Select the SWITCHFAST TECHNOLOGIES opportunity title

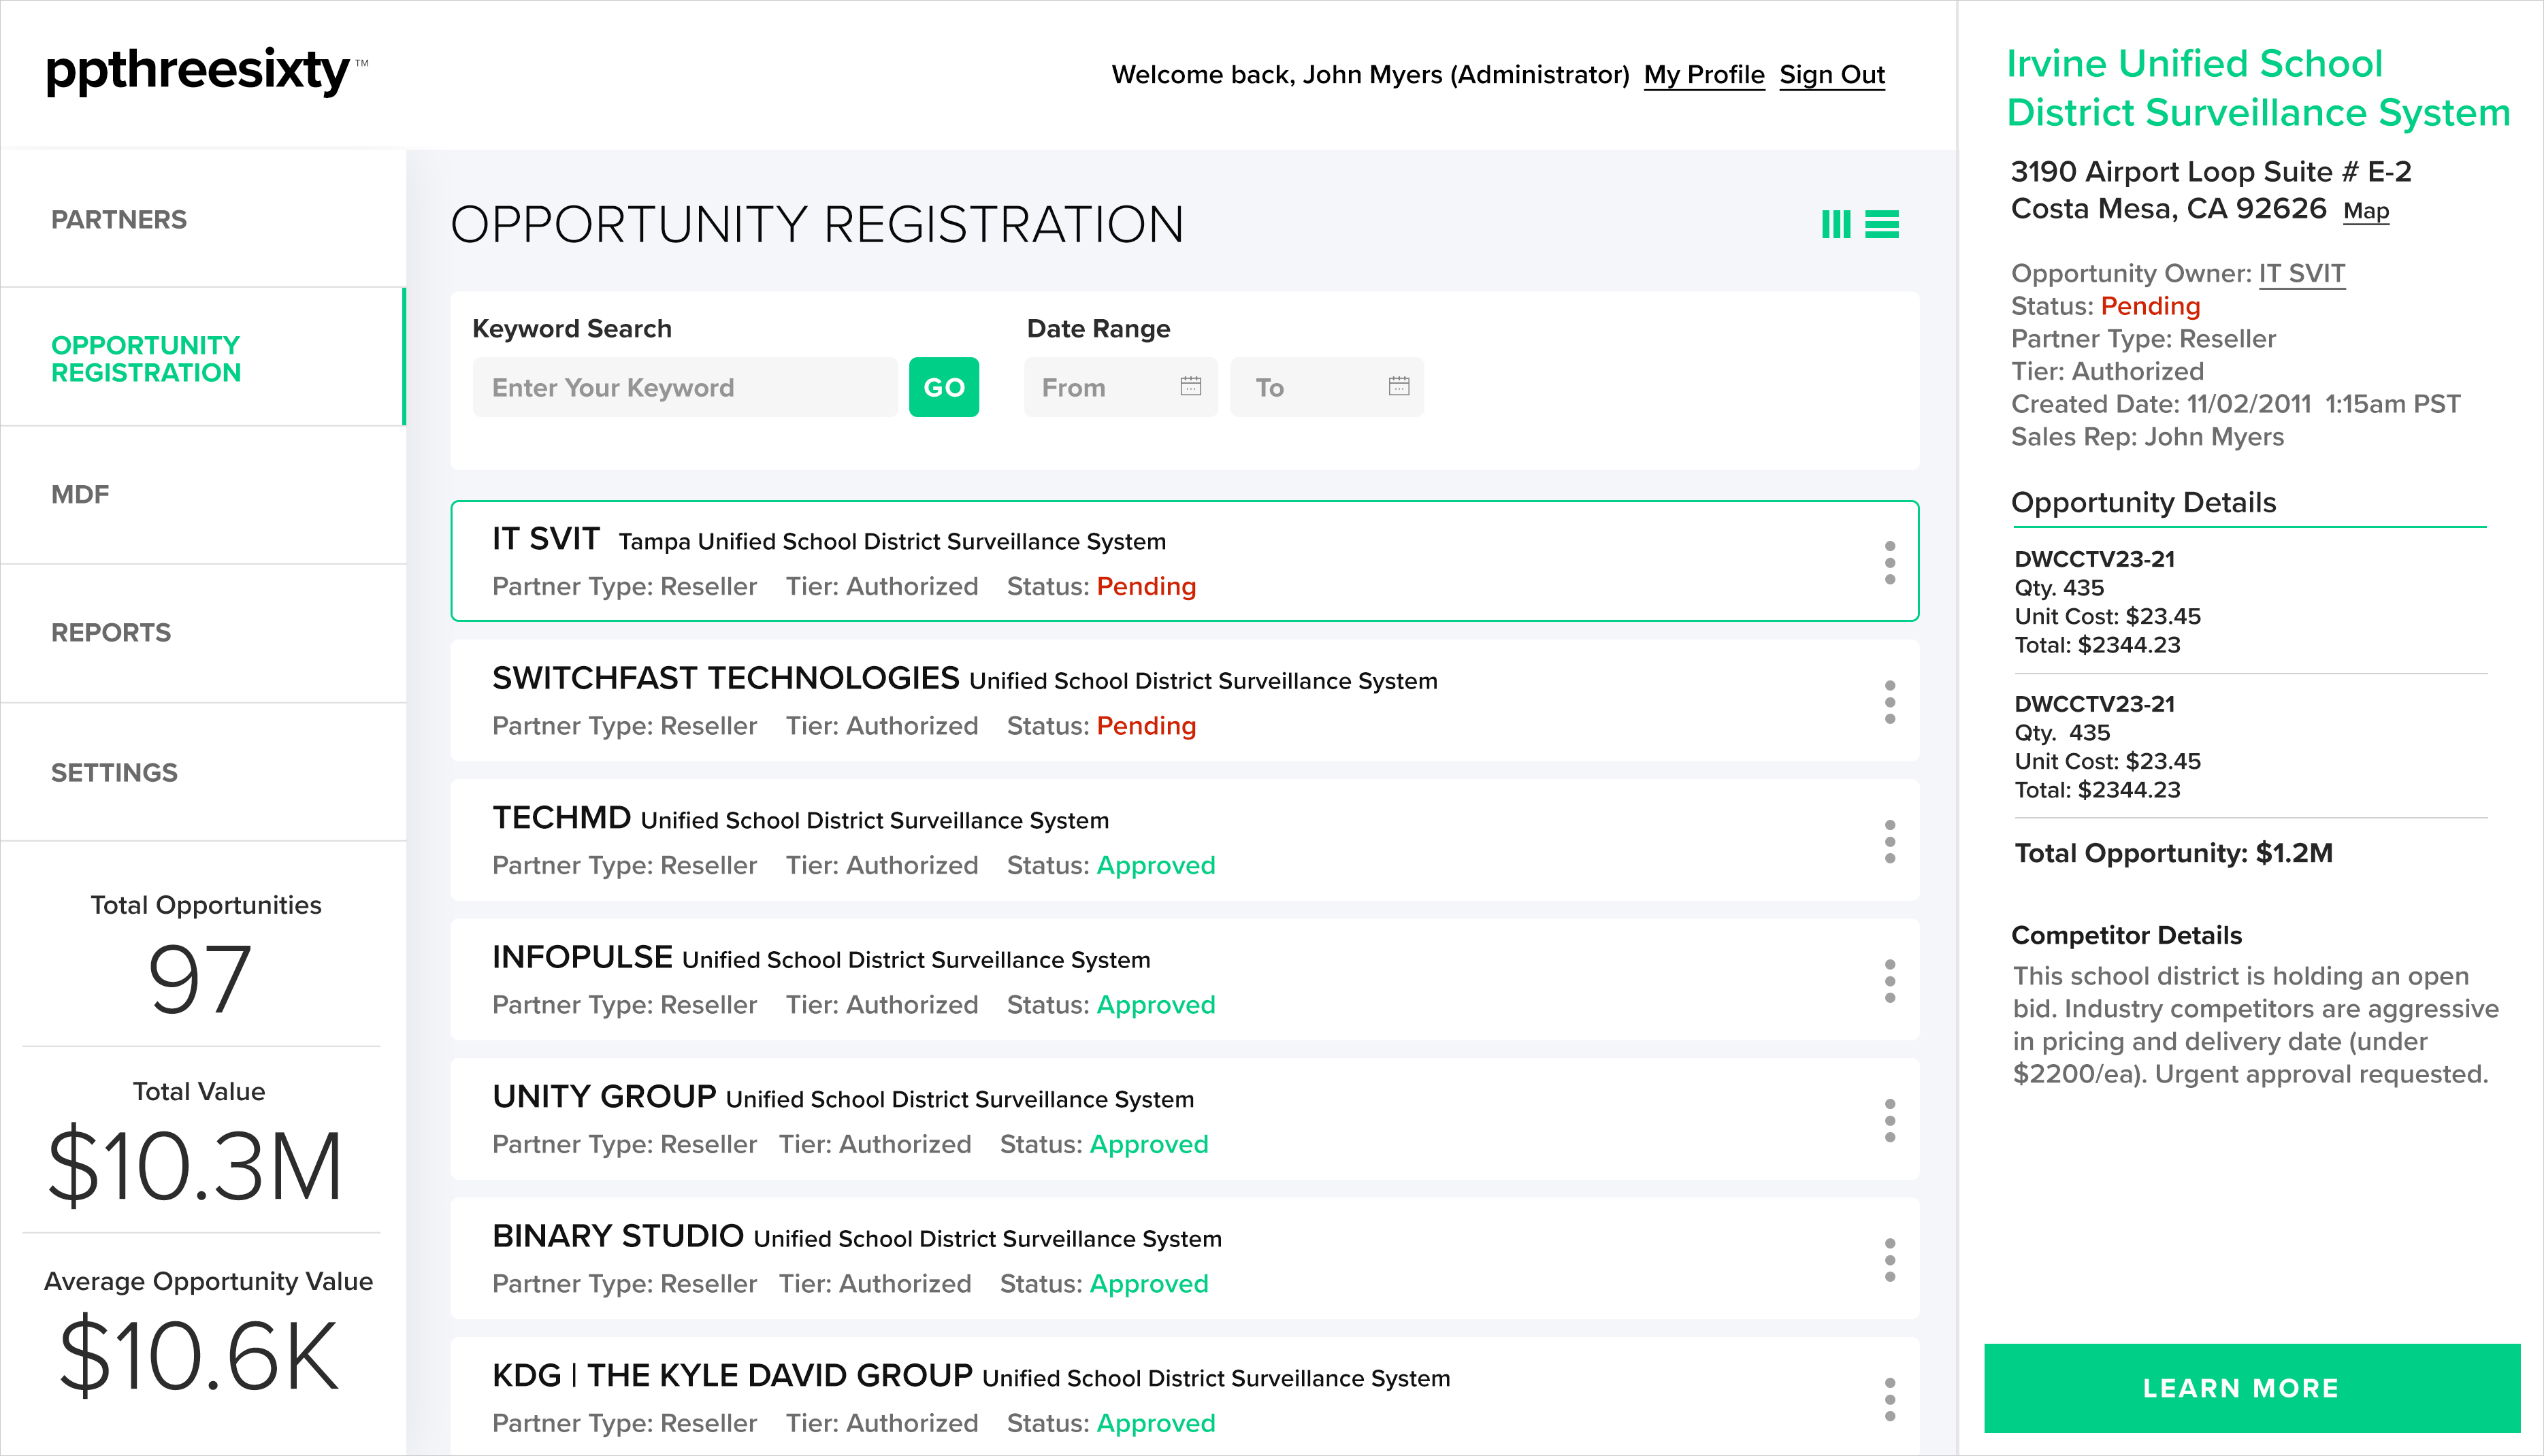tap(725, 679)
